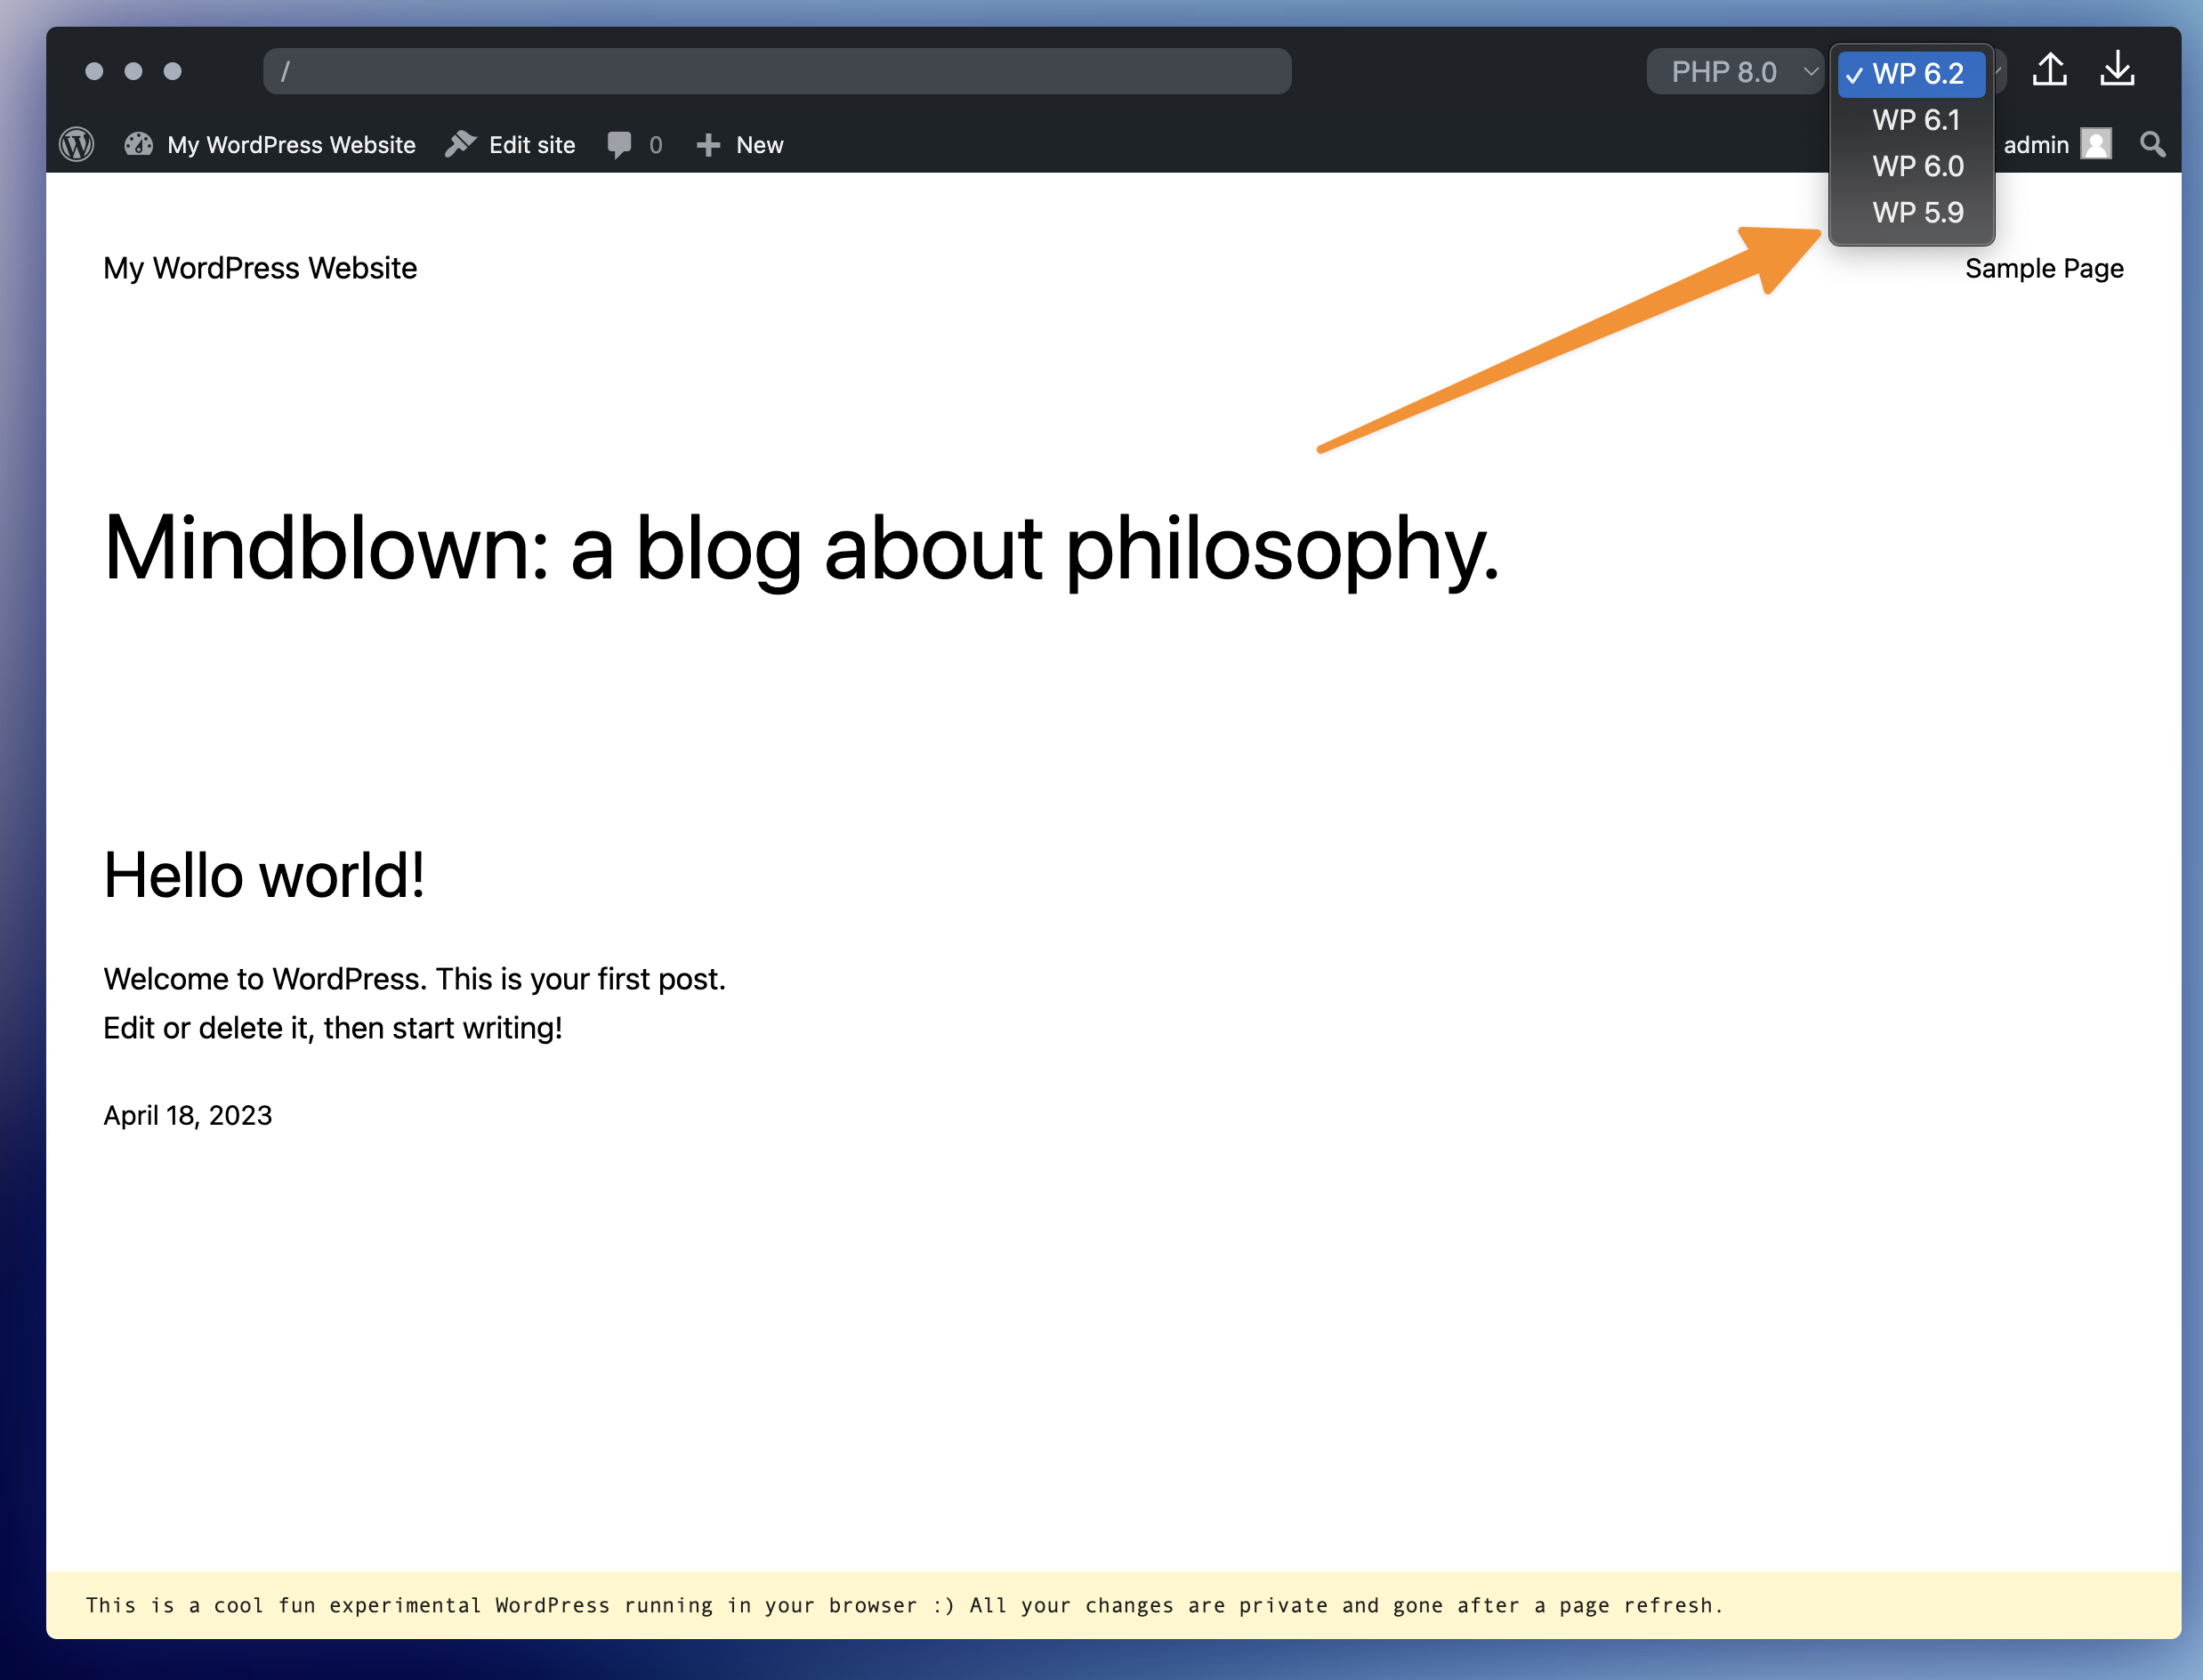Choose WP 6.1 from the version list
2203x1680 pixels.
click(1911, 120)
